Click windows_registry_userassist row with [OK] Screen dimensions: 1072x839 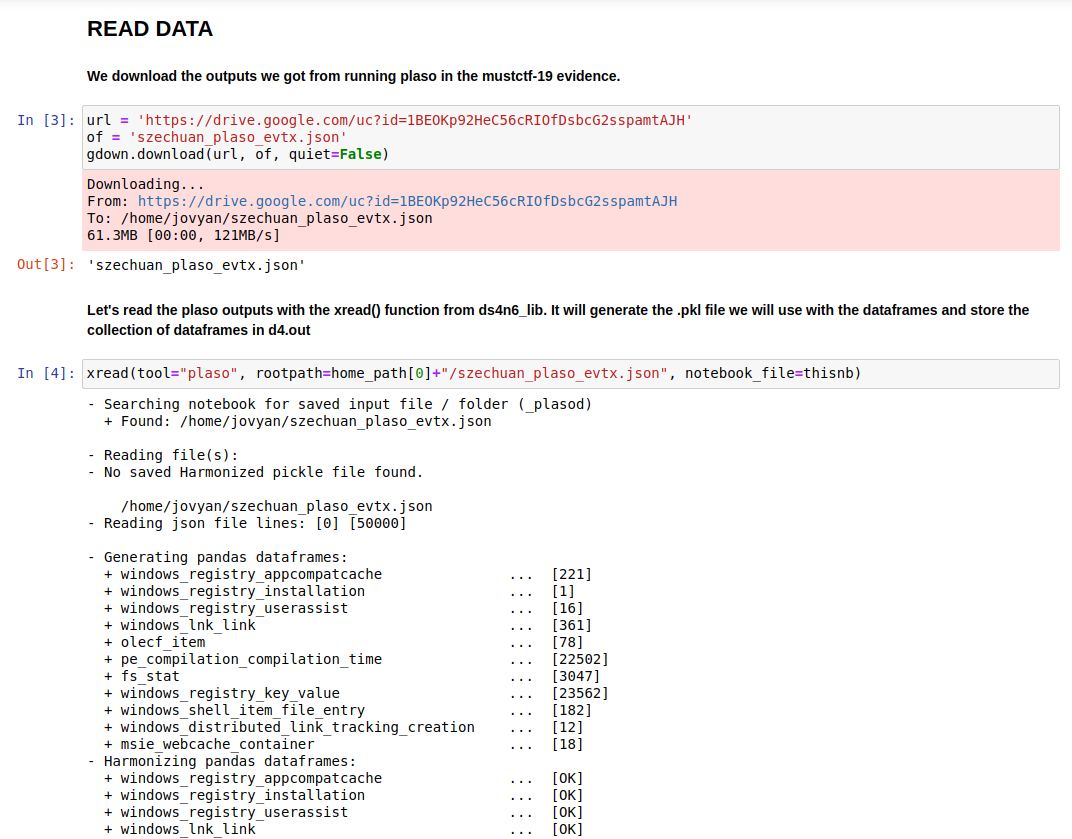[344, 812]
